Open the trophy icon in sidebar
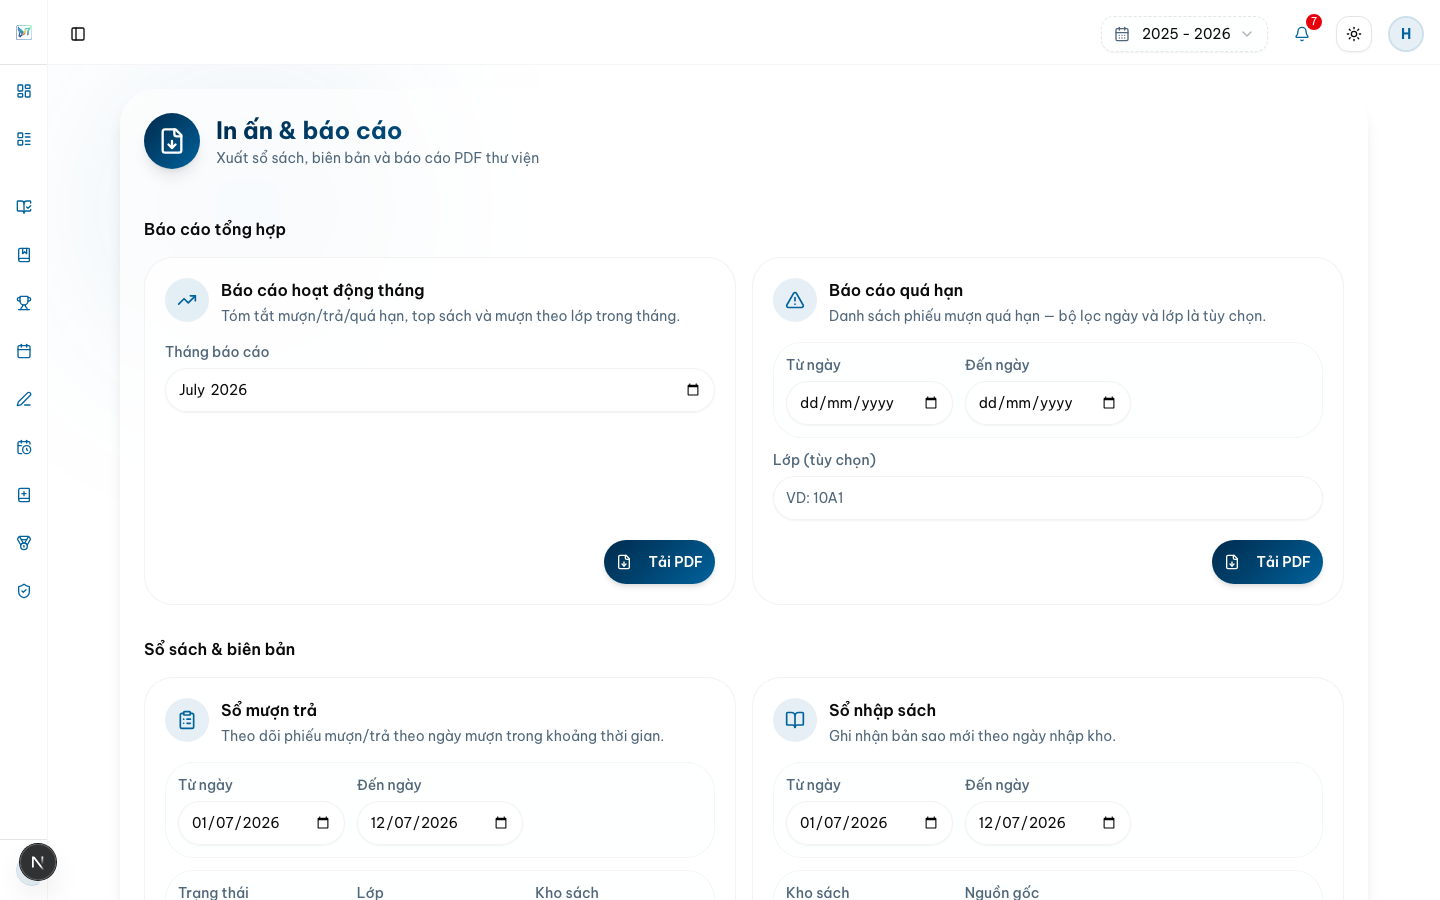 24,303
